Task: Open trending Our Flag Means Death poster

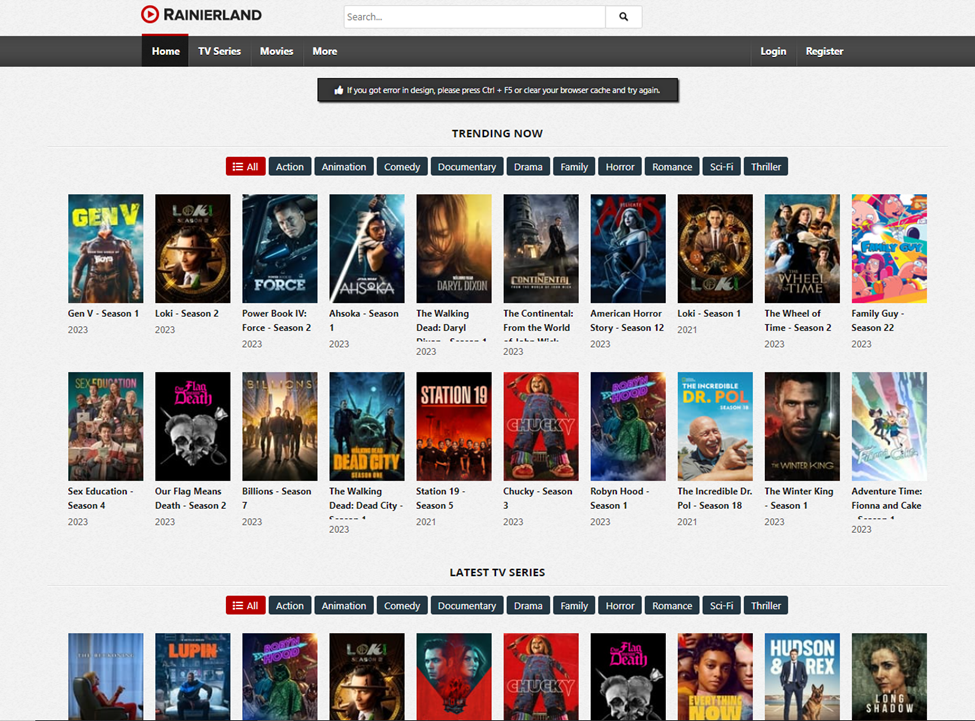Action: (x=193, y=426)
